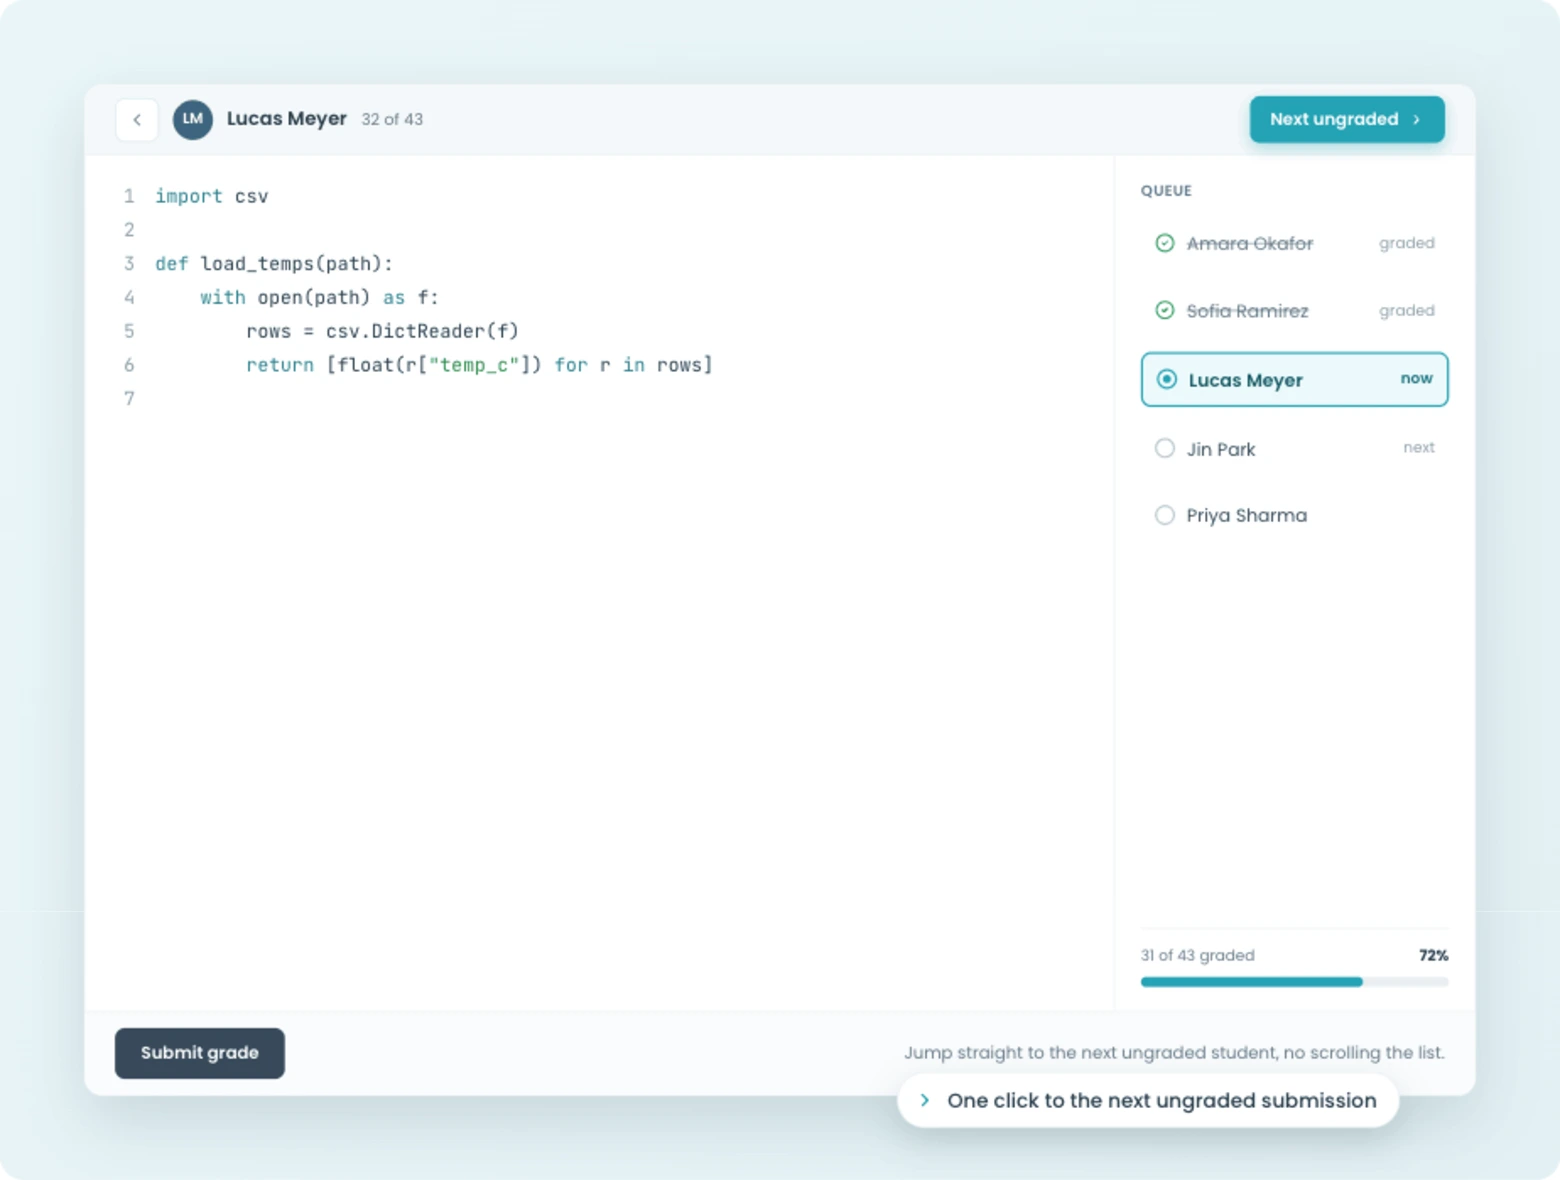Select the Priya Sharma radio circle

pyautogui.click(x=1164, y=515)
